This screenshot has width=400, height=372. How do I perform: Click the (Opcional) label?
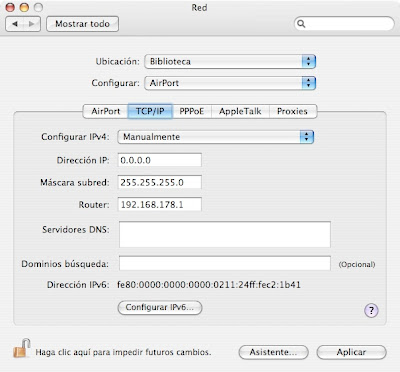click(x=357, y=264)
